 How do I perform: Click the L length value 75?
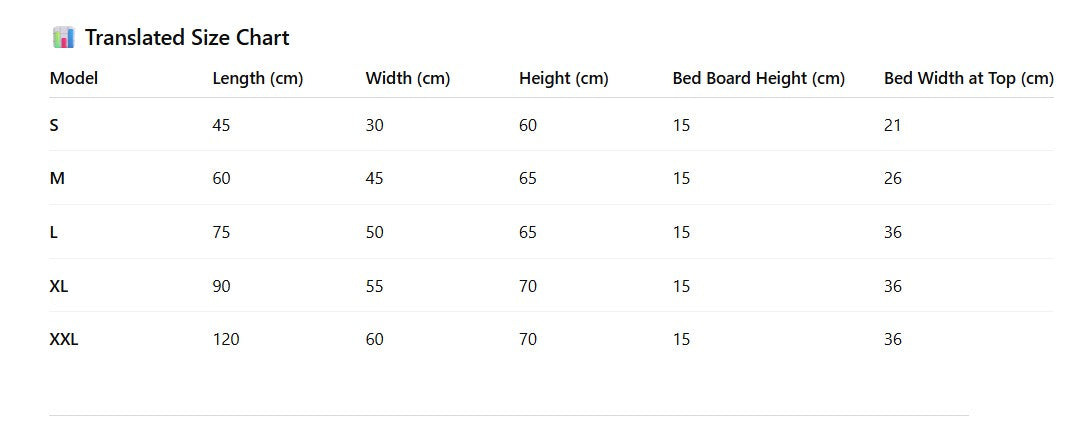click(x=221, y=232)
